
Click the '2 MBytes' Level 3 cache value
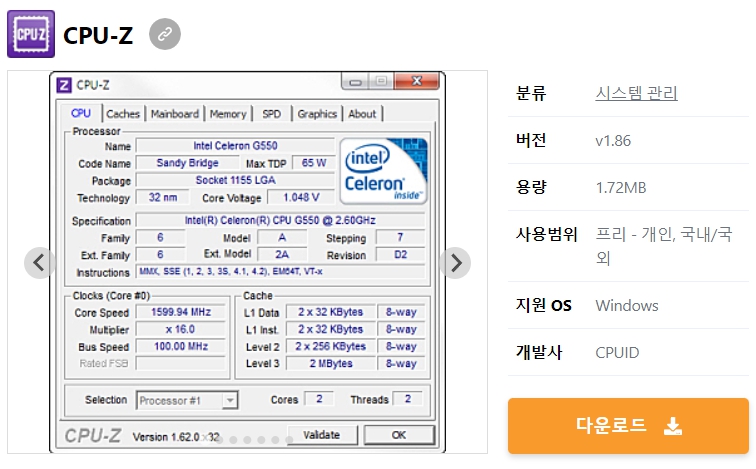(331, 364)
